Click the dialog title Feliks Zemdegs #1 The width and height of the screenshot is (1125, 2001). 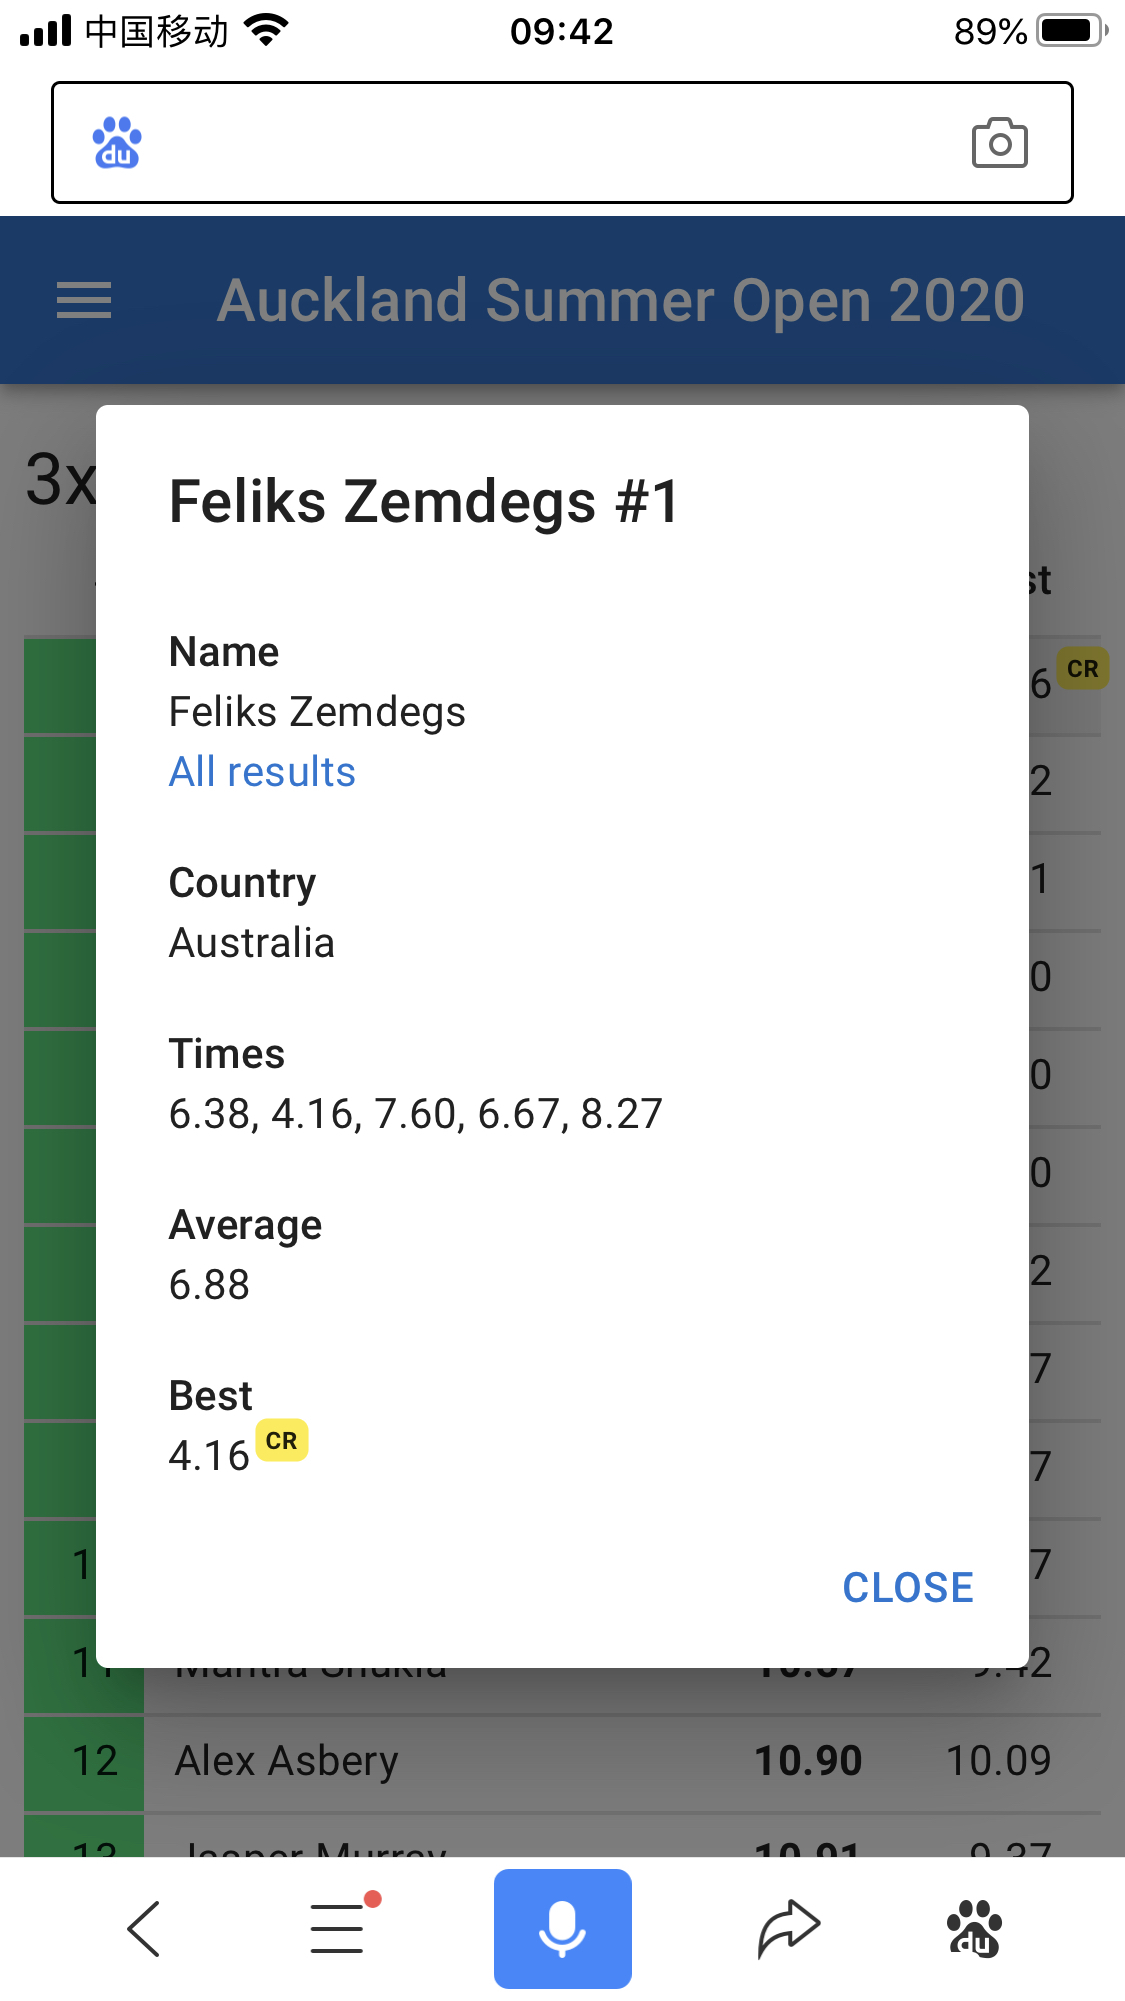coord(425,502)
